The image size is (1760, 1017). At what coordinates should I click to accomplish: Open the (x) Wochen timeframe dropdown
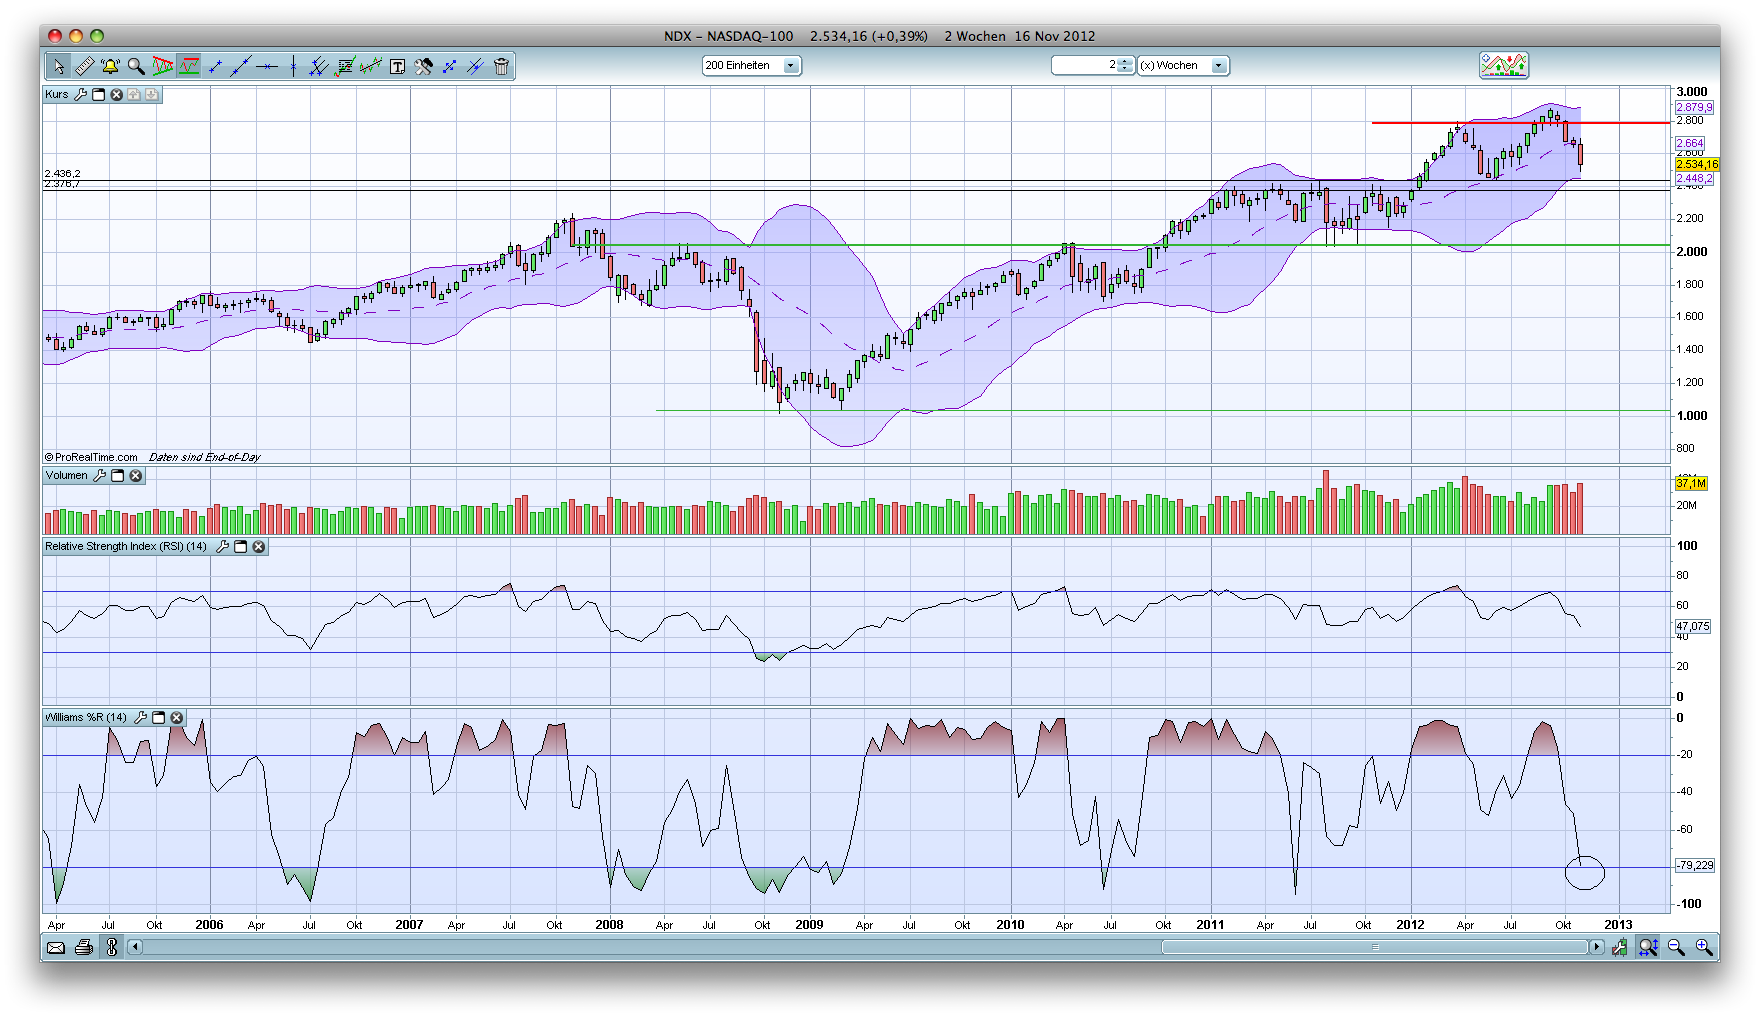pos(1183,66)
